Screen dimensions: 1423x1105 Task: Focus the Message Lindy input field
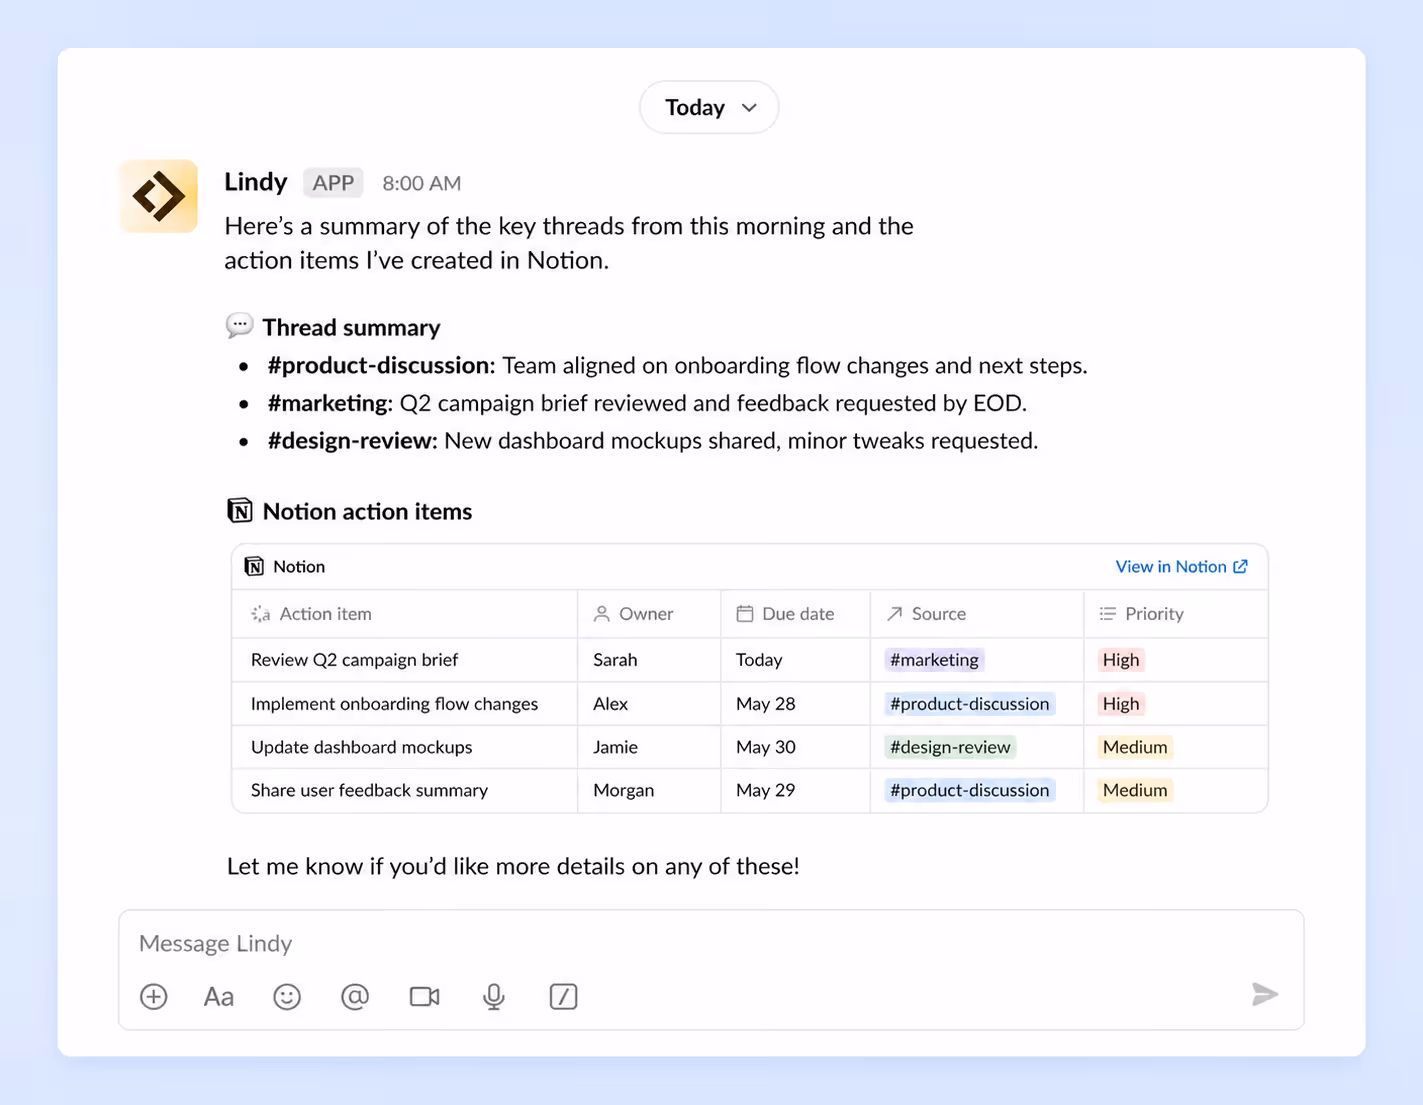click(711, 943)
